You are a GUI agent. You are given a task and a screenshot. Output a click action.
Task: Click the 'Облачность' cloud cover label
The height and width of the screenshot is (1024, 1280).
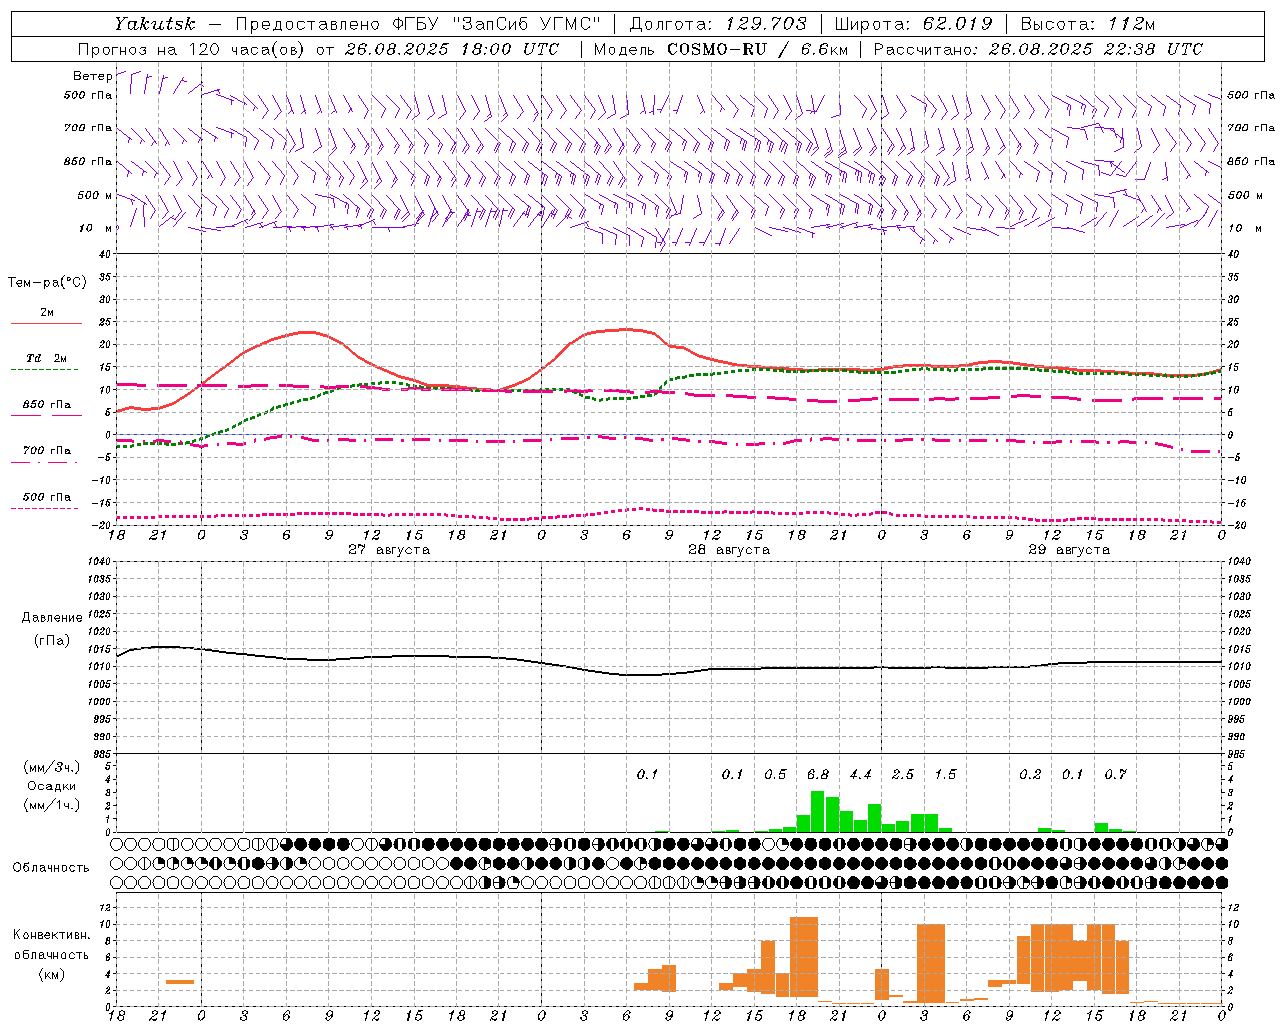click(51, 867)
